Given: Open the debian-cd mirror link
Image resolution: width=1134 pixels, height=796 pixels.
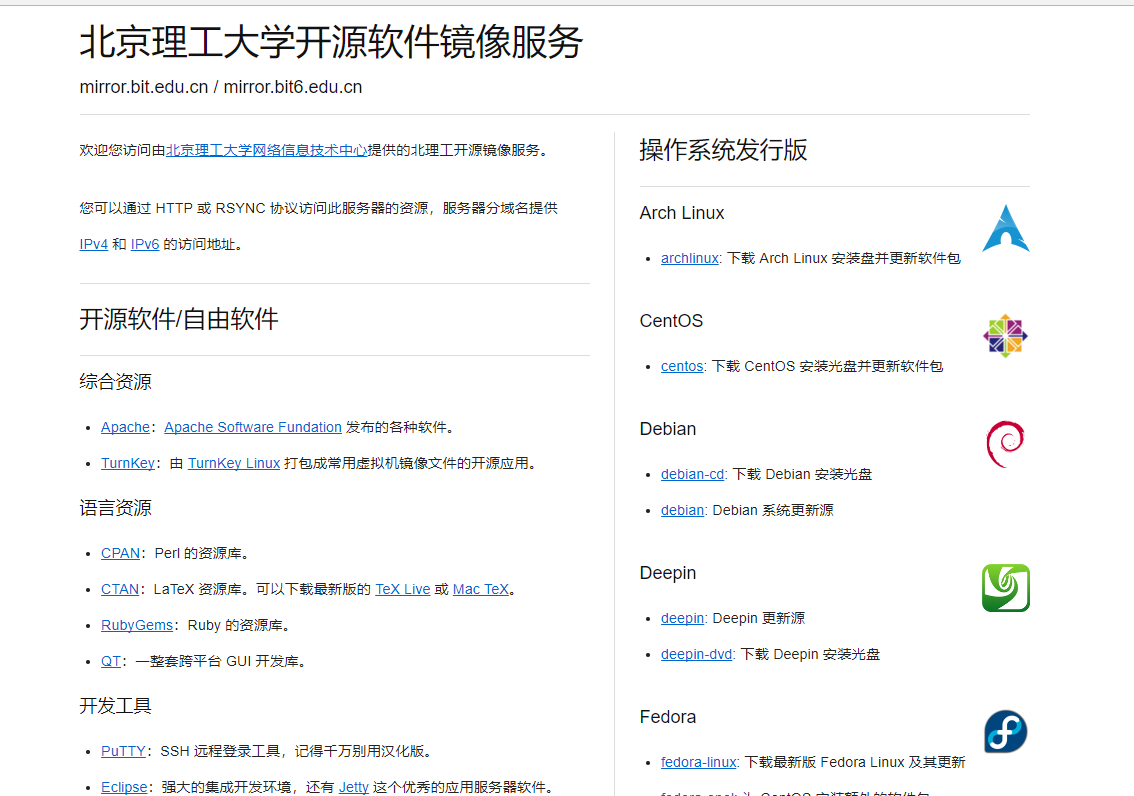Looking at the screenshot, I should (x=693, y=474).
